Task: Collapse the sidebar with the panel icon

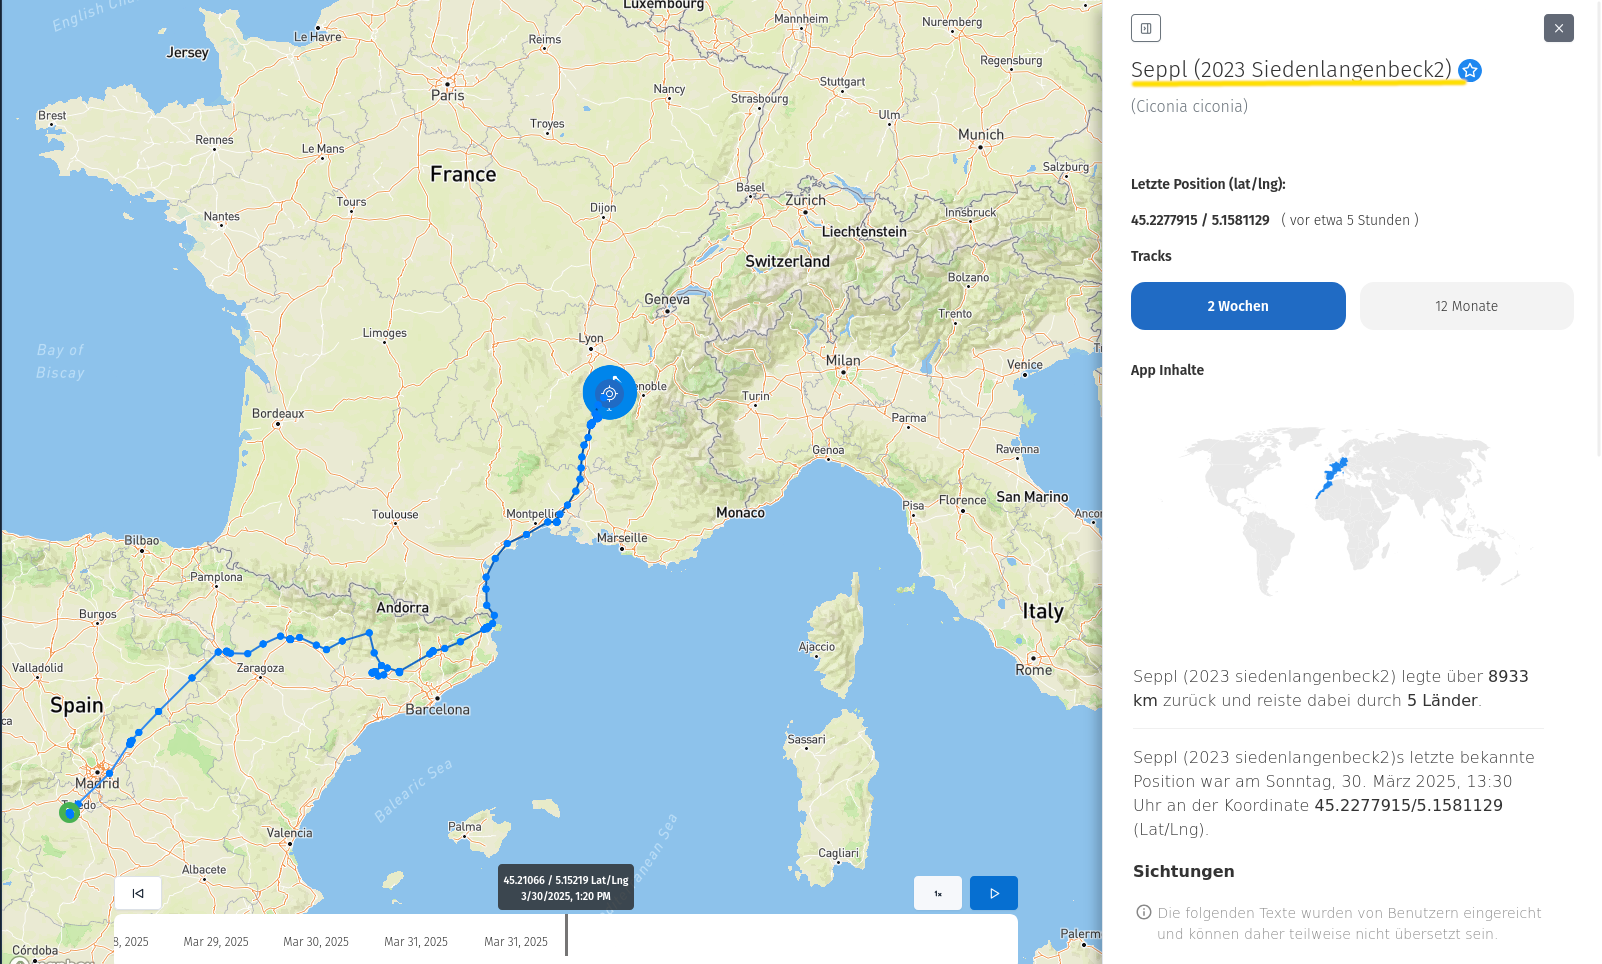Action: tap(1145, 28)
